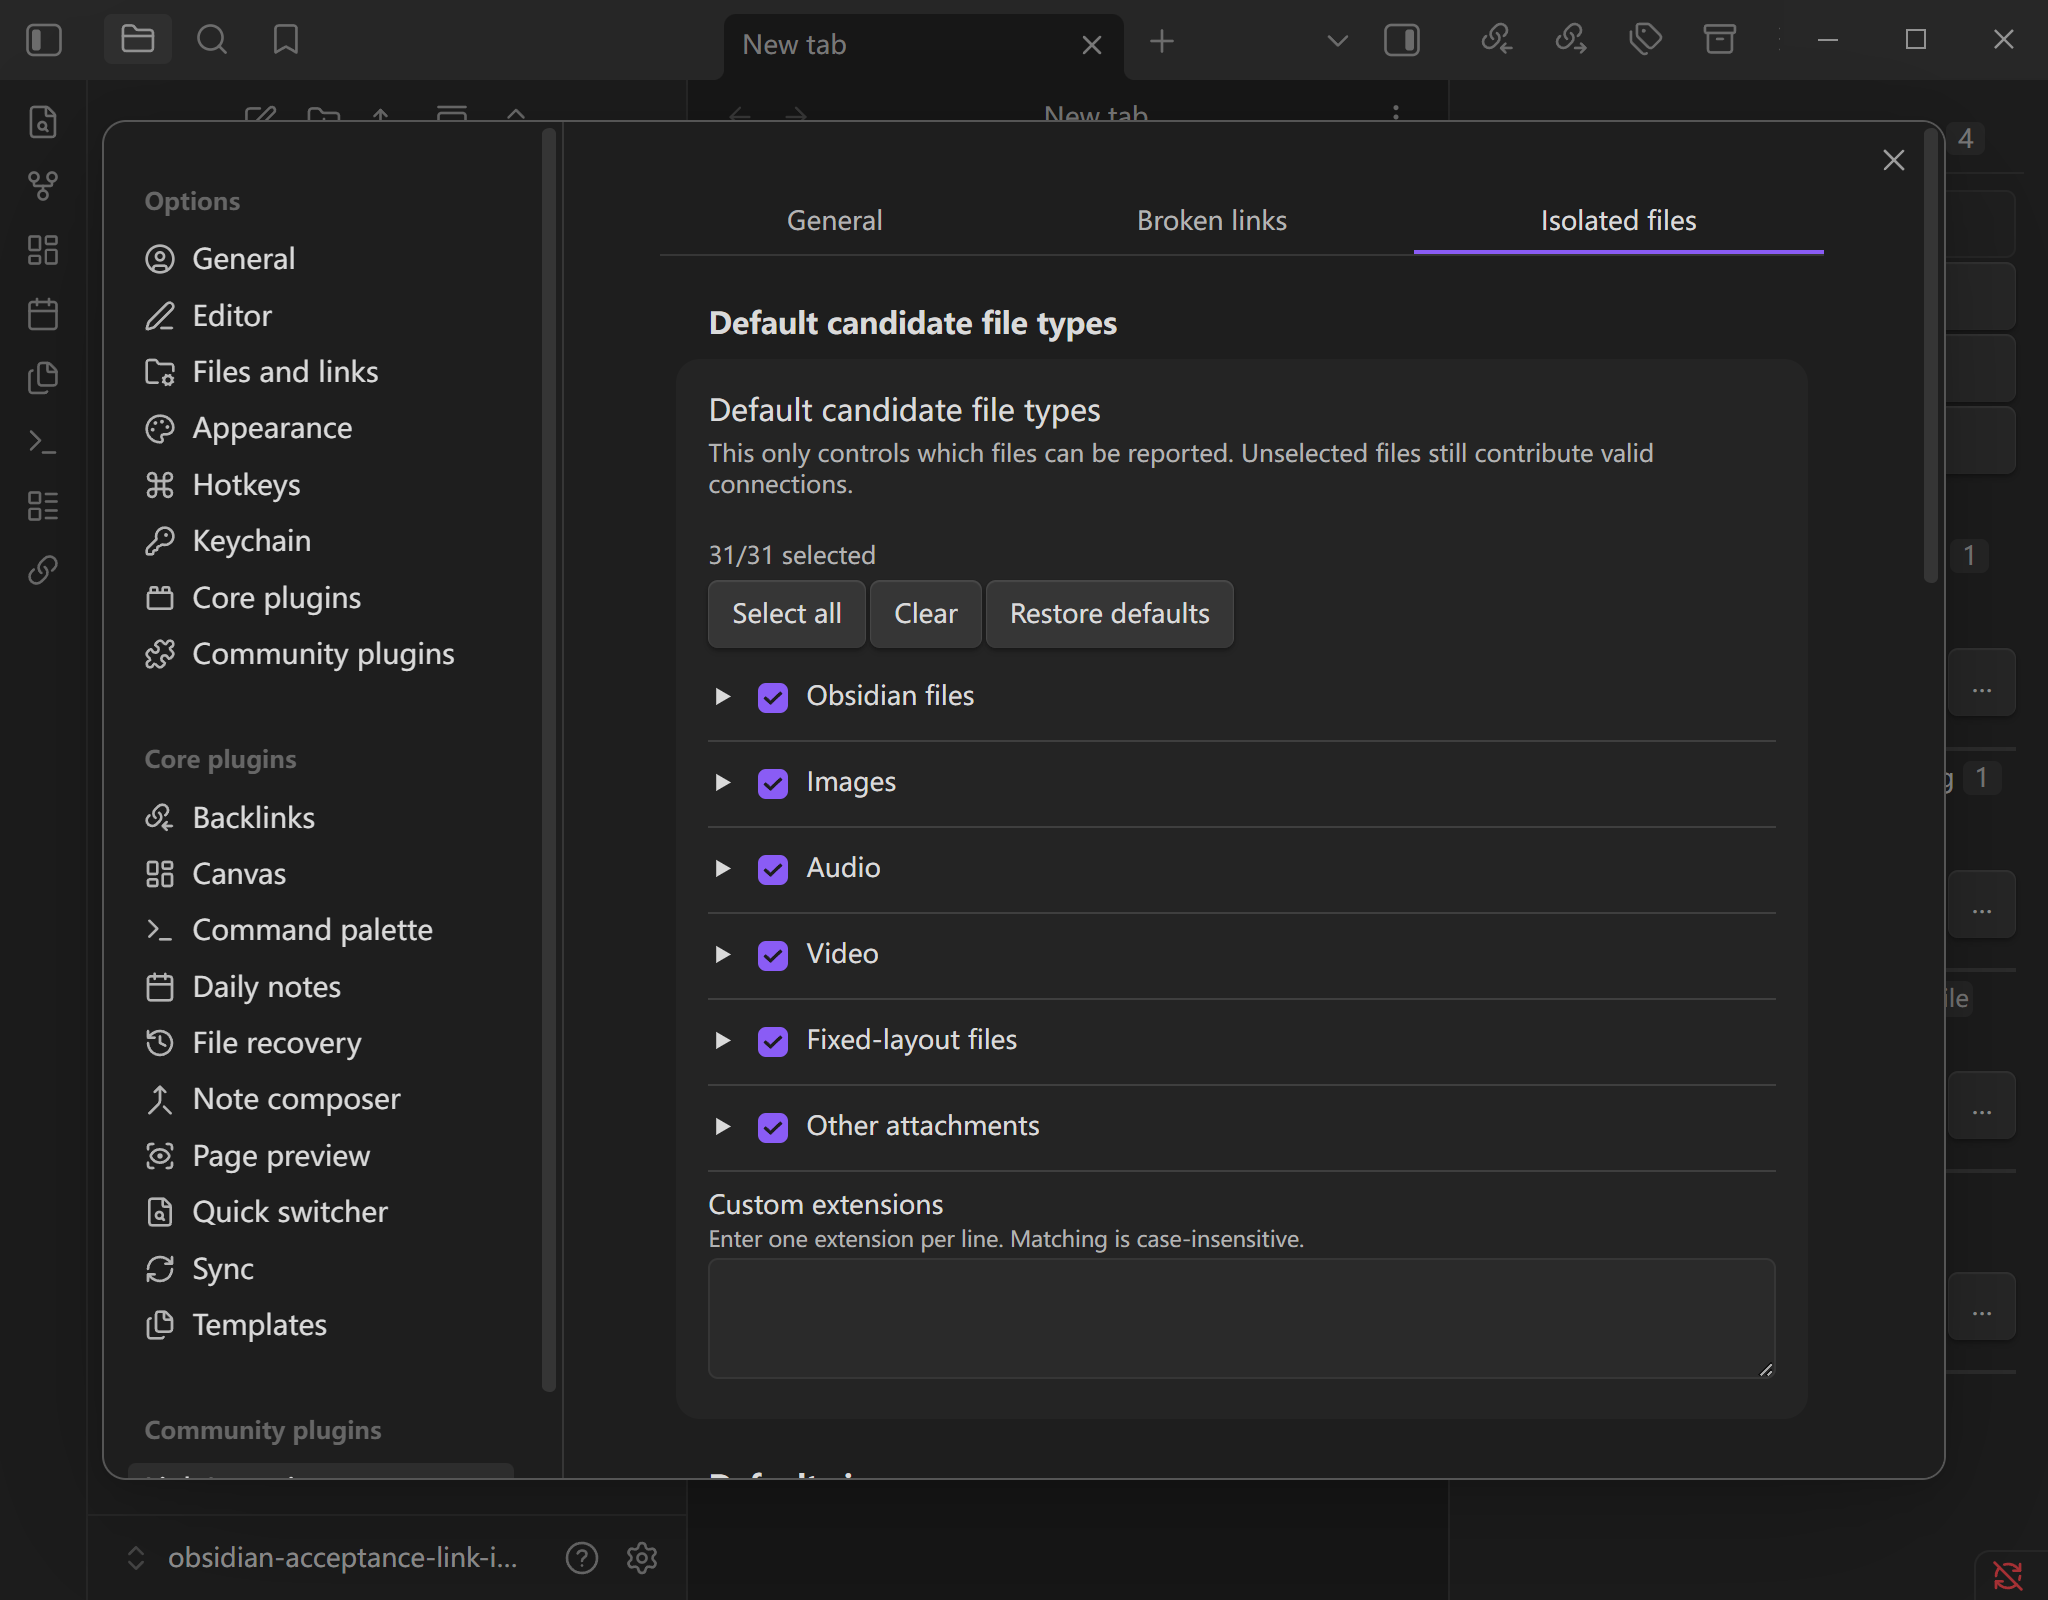Open the tags icon in top-right toolbar
Screen dimensions: 2048x1600
pyautogui.click(x=1645, y=40)
